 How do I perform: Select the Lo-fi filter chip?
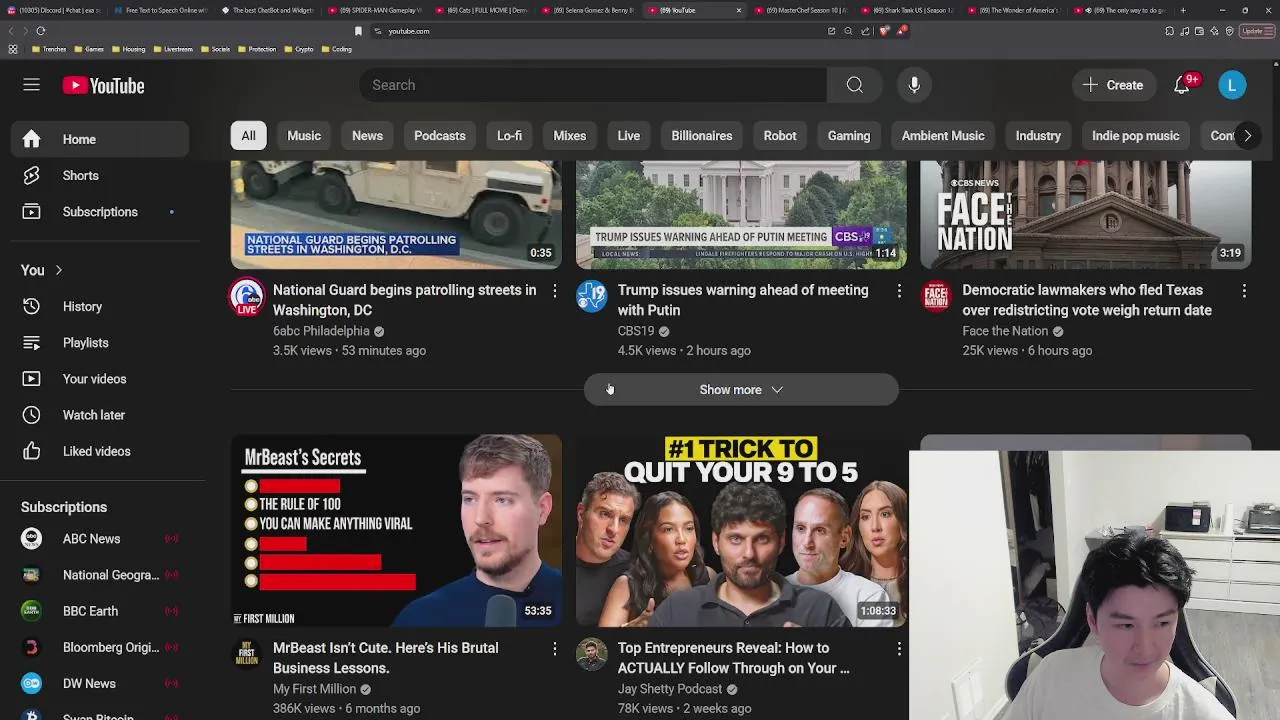(x=509, y=136)
